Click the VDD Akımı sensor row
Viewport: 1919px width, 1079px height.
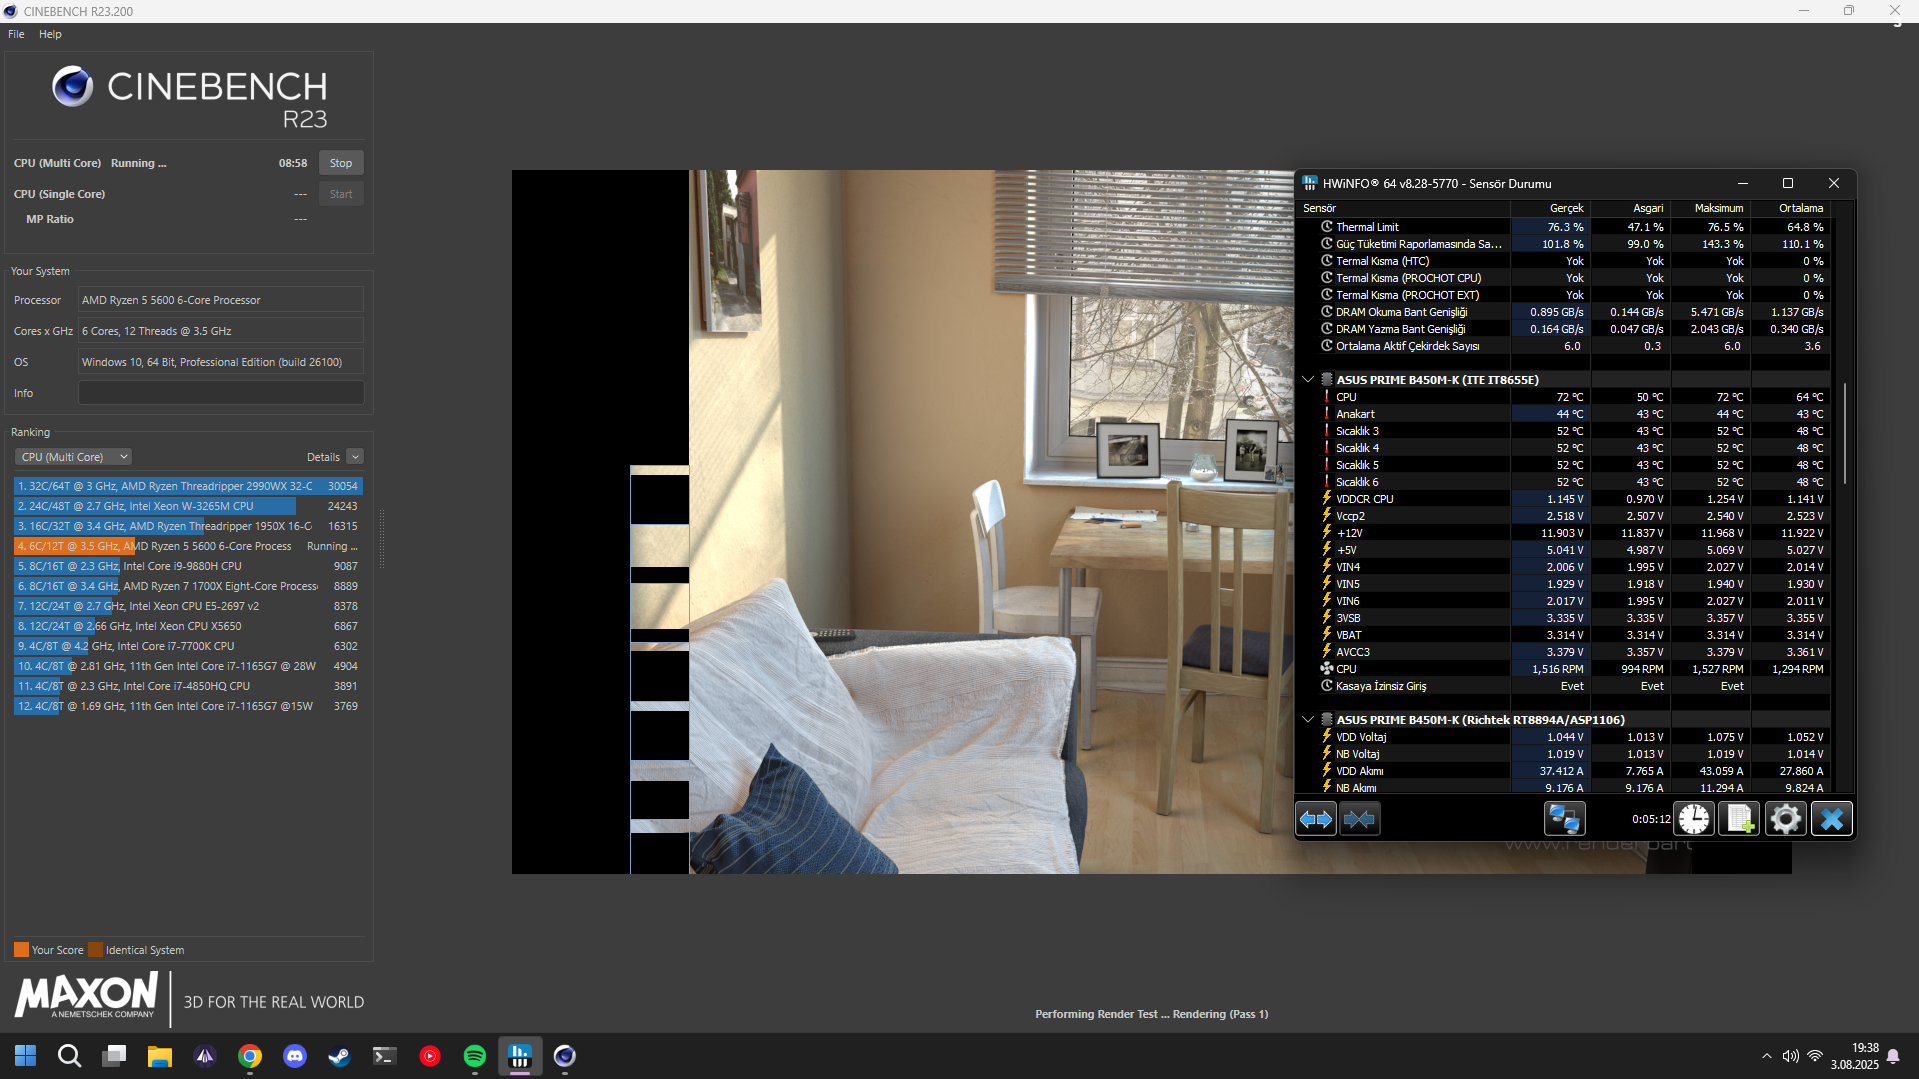pyautogui.click(x=1564, y=771)
